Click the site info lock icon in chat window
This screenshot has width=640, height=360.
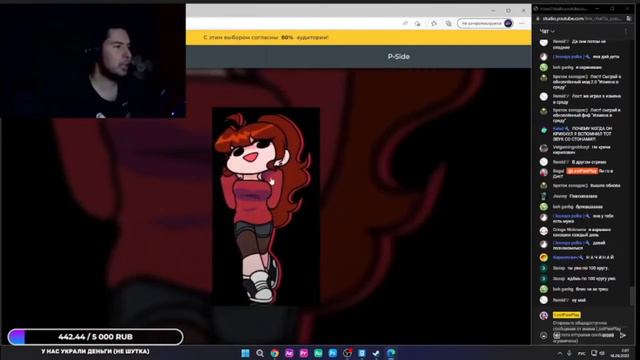coord(538,19)
